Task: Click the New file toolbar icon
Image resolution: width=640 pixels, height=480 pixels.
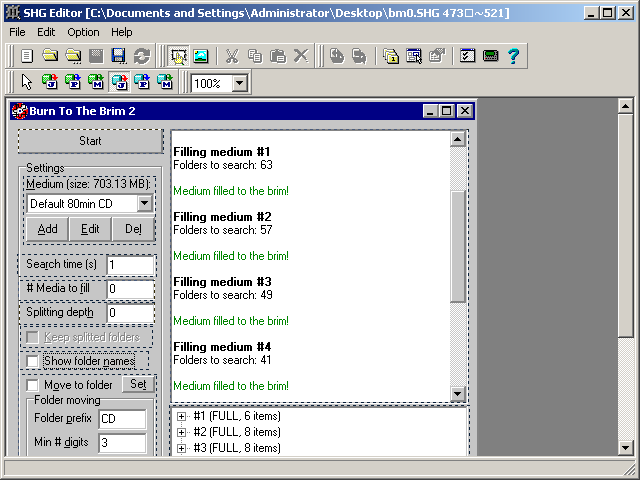Action: click(x=27, y=56)
